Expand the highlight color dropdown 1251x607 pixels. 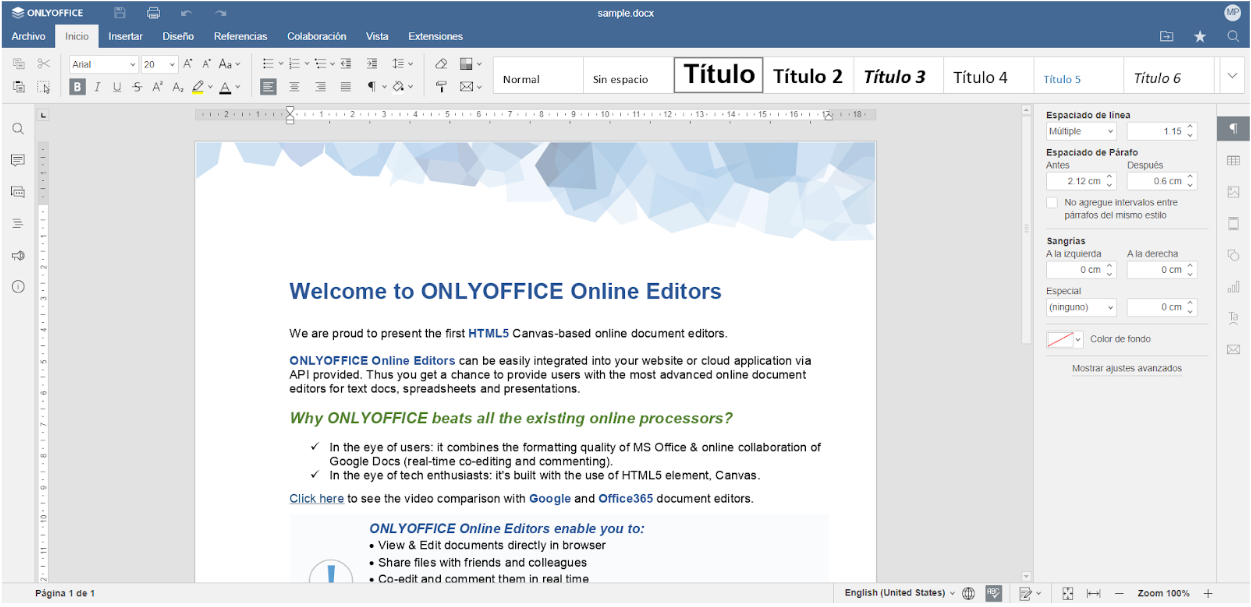[208, 87]
